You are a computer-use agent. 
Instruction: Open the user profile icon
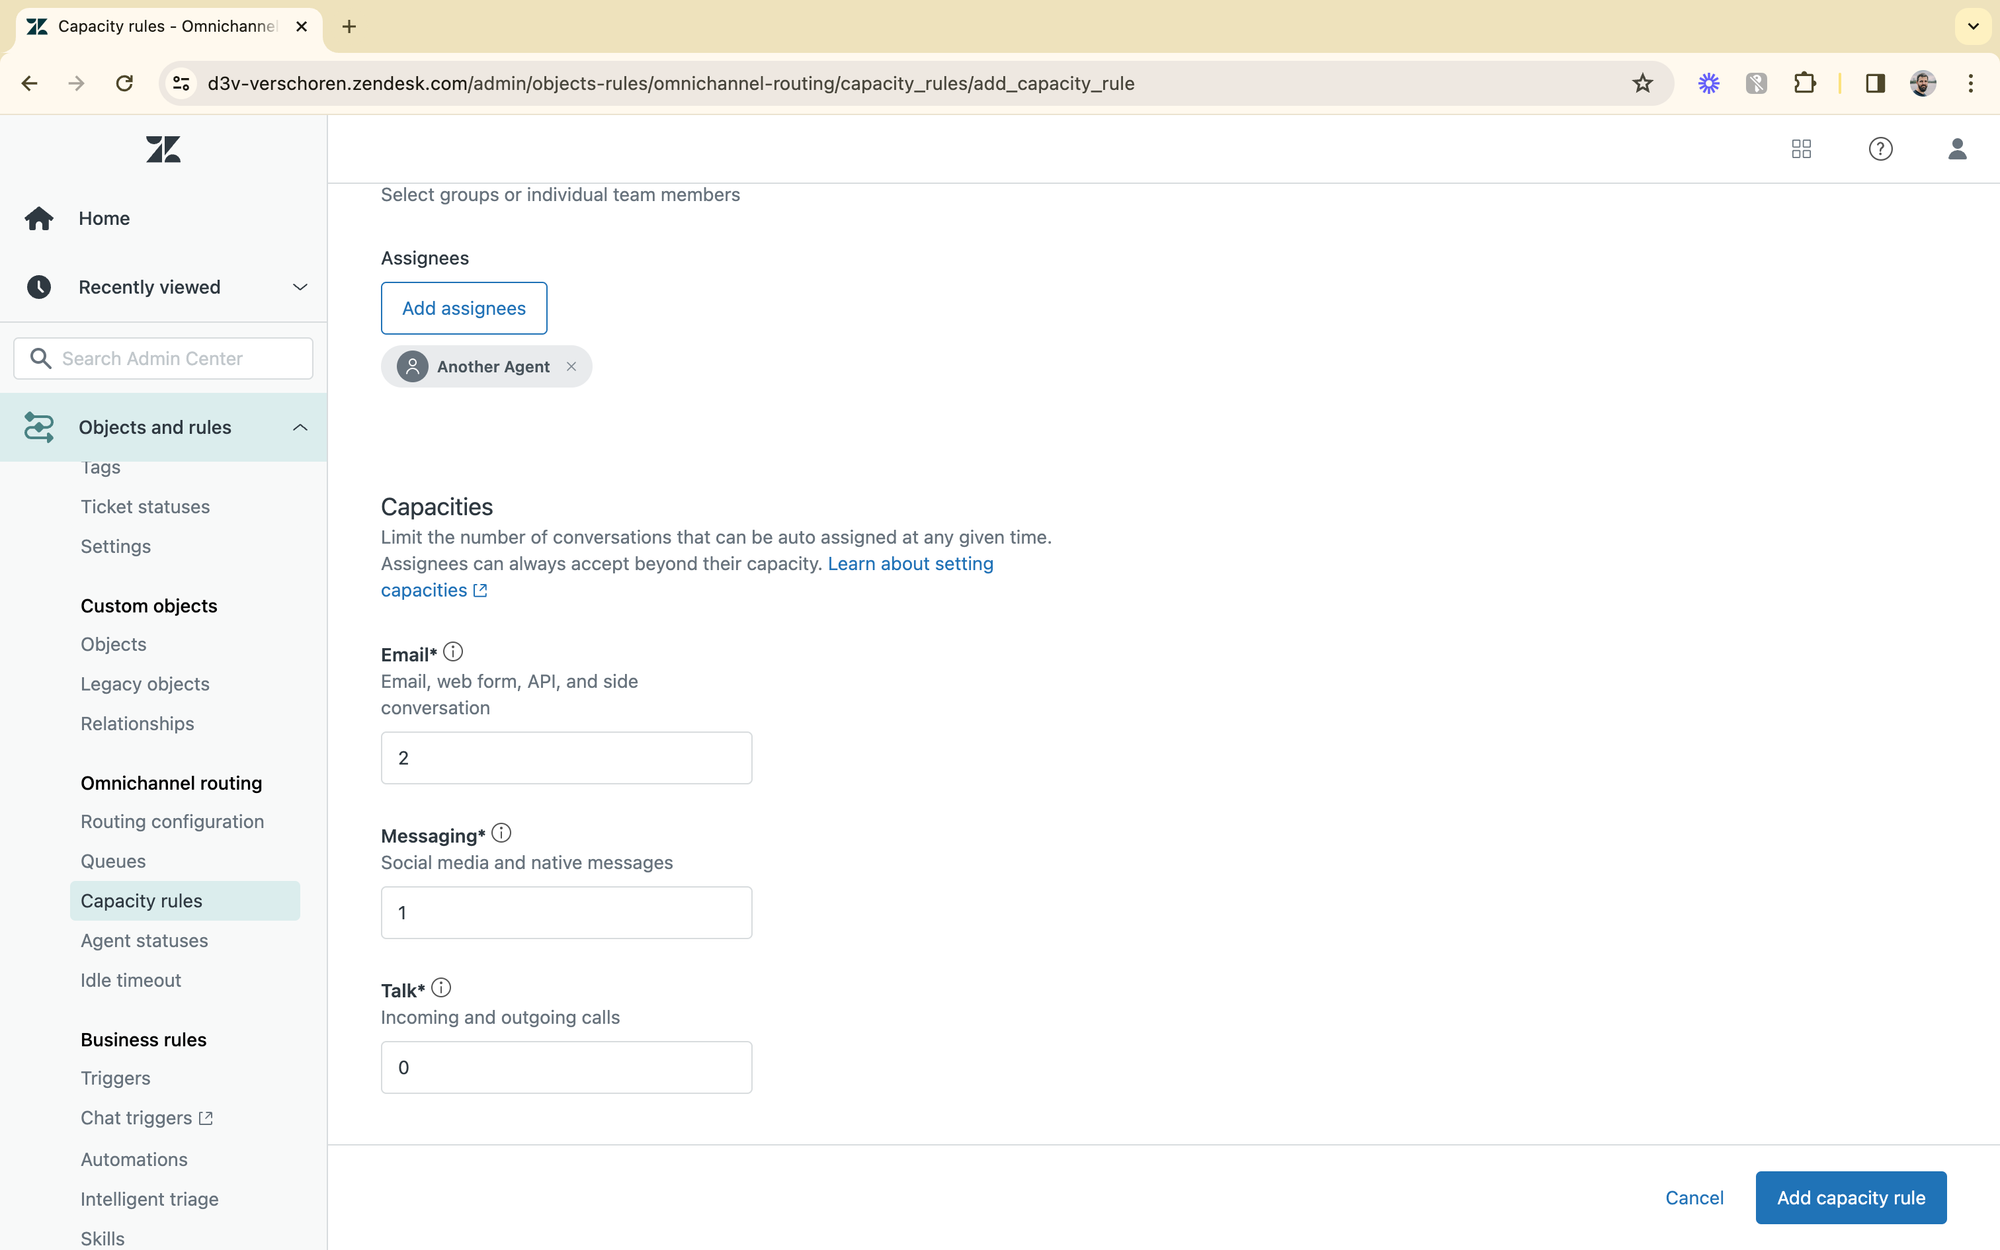(x=1957, y=149)
